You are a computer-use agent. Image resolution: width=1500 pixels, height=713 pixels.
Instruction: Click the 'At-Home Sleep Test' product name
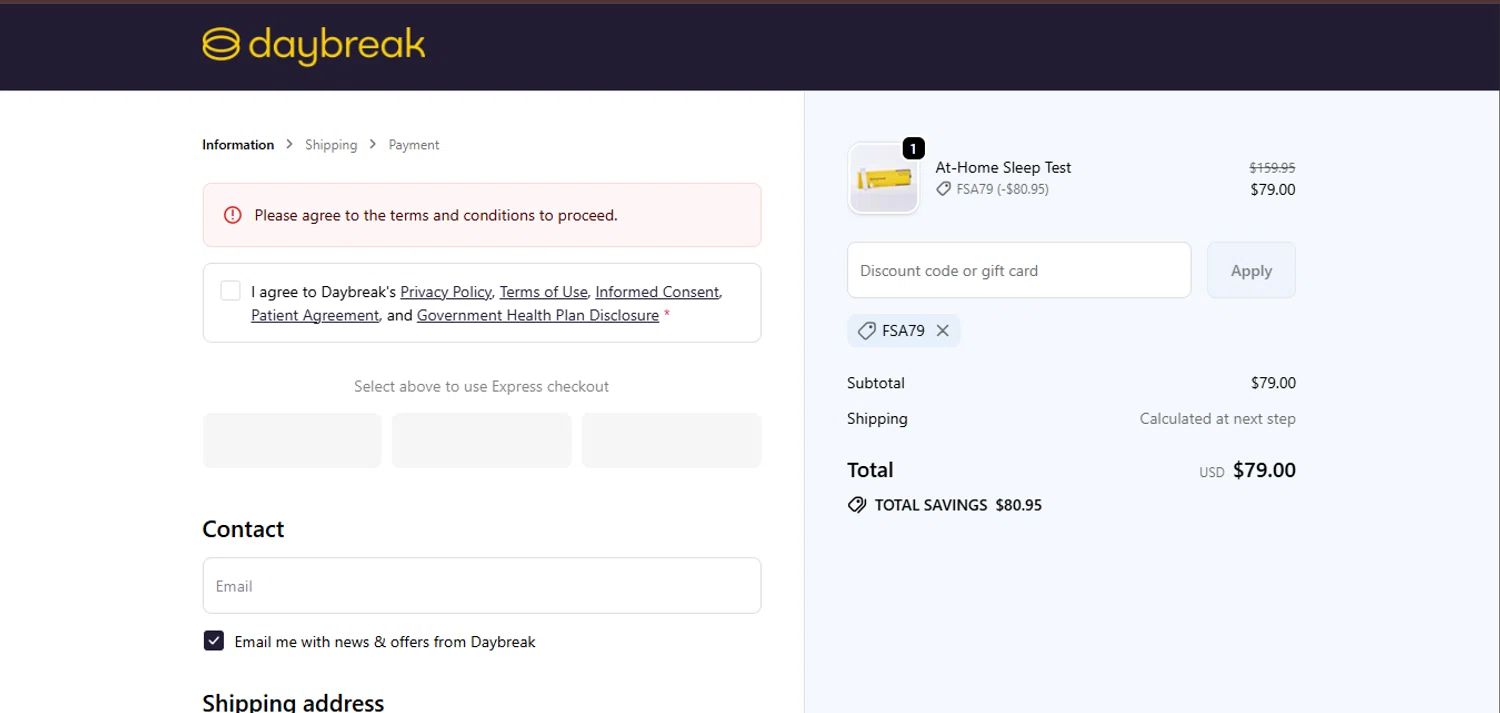[x=1003, y=168]
